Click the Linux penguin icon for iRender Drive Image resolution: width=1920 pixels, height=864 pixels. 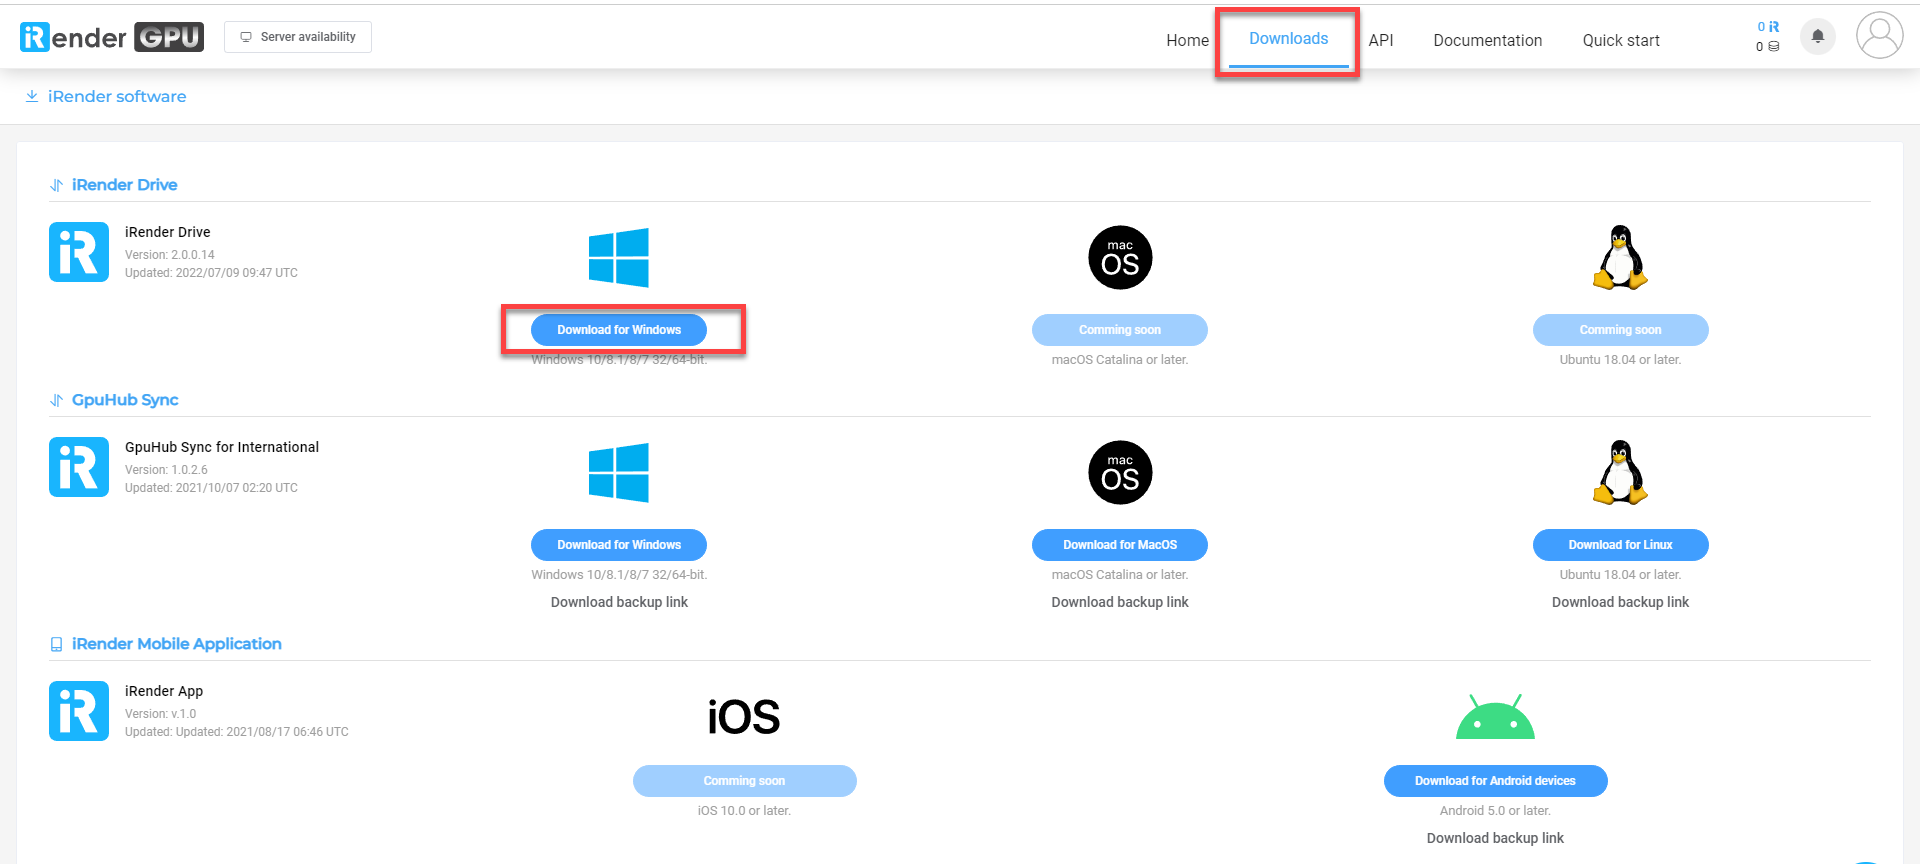[1620, 257]
